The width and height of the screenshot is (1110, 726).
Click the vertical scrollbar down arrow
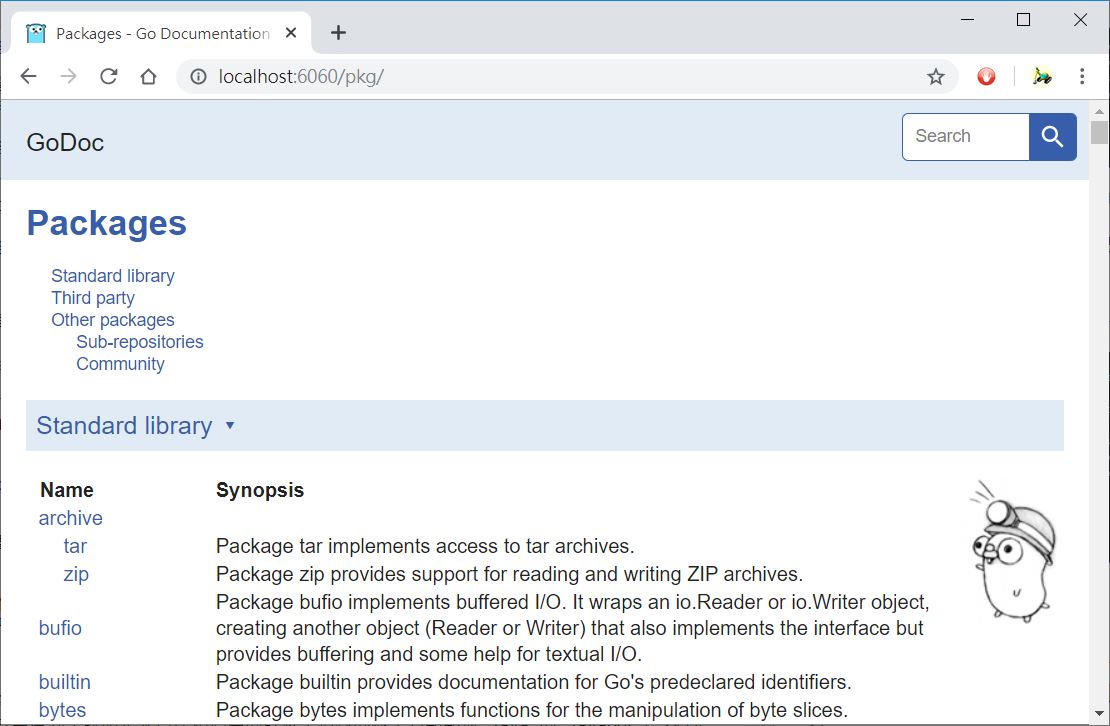(x=1099, y=716)
